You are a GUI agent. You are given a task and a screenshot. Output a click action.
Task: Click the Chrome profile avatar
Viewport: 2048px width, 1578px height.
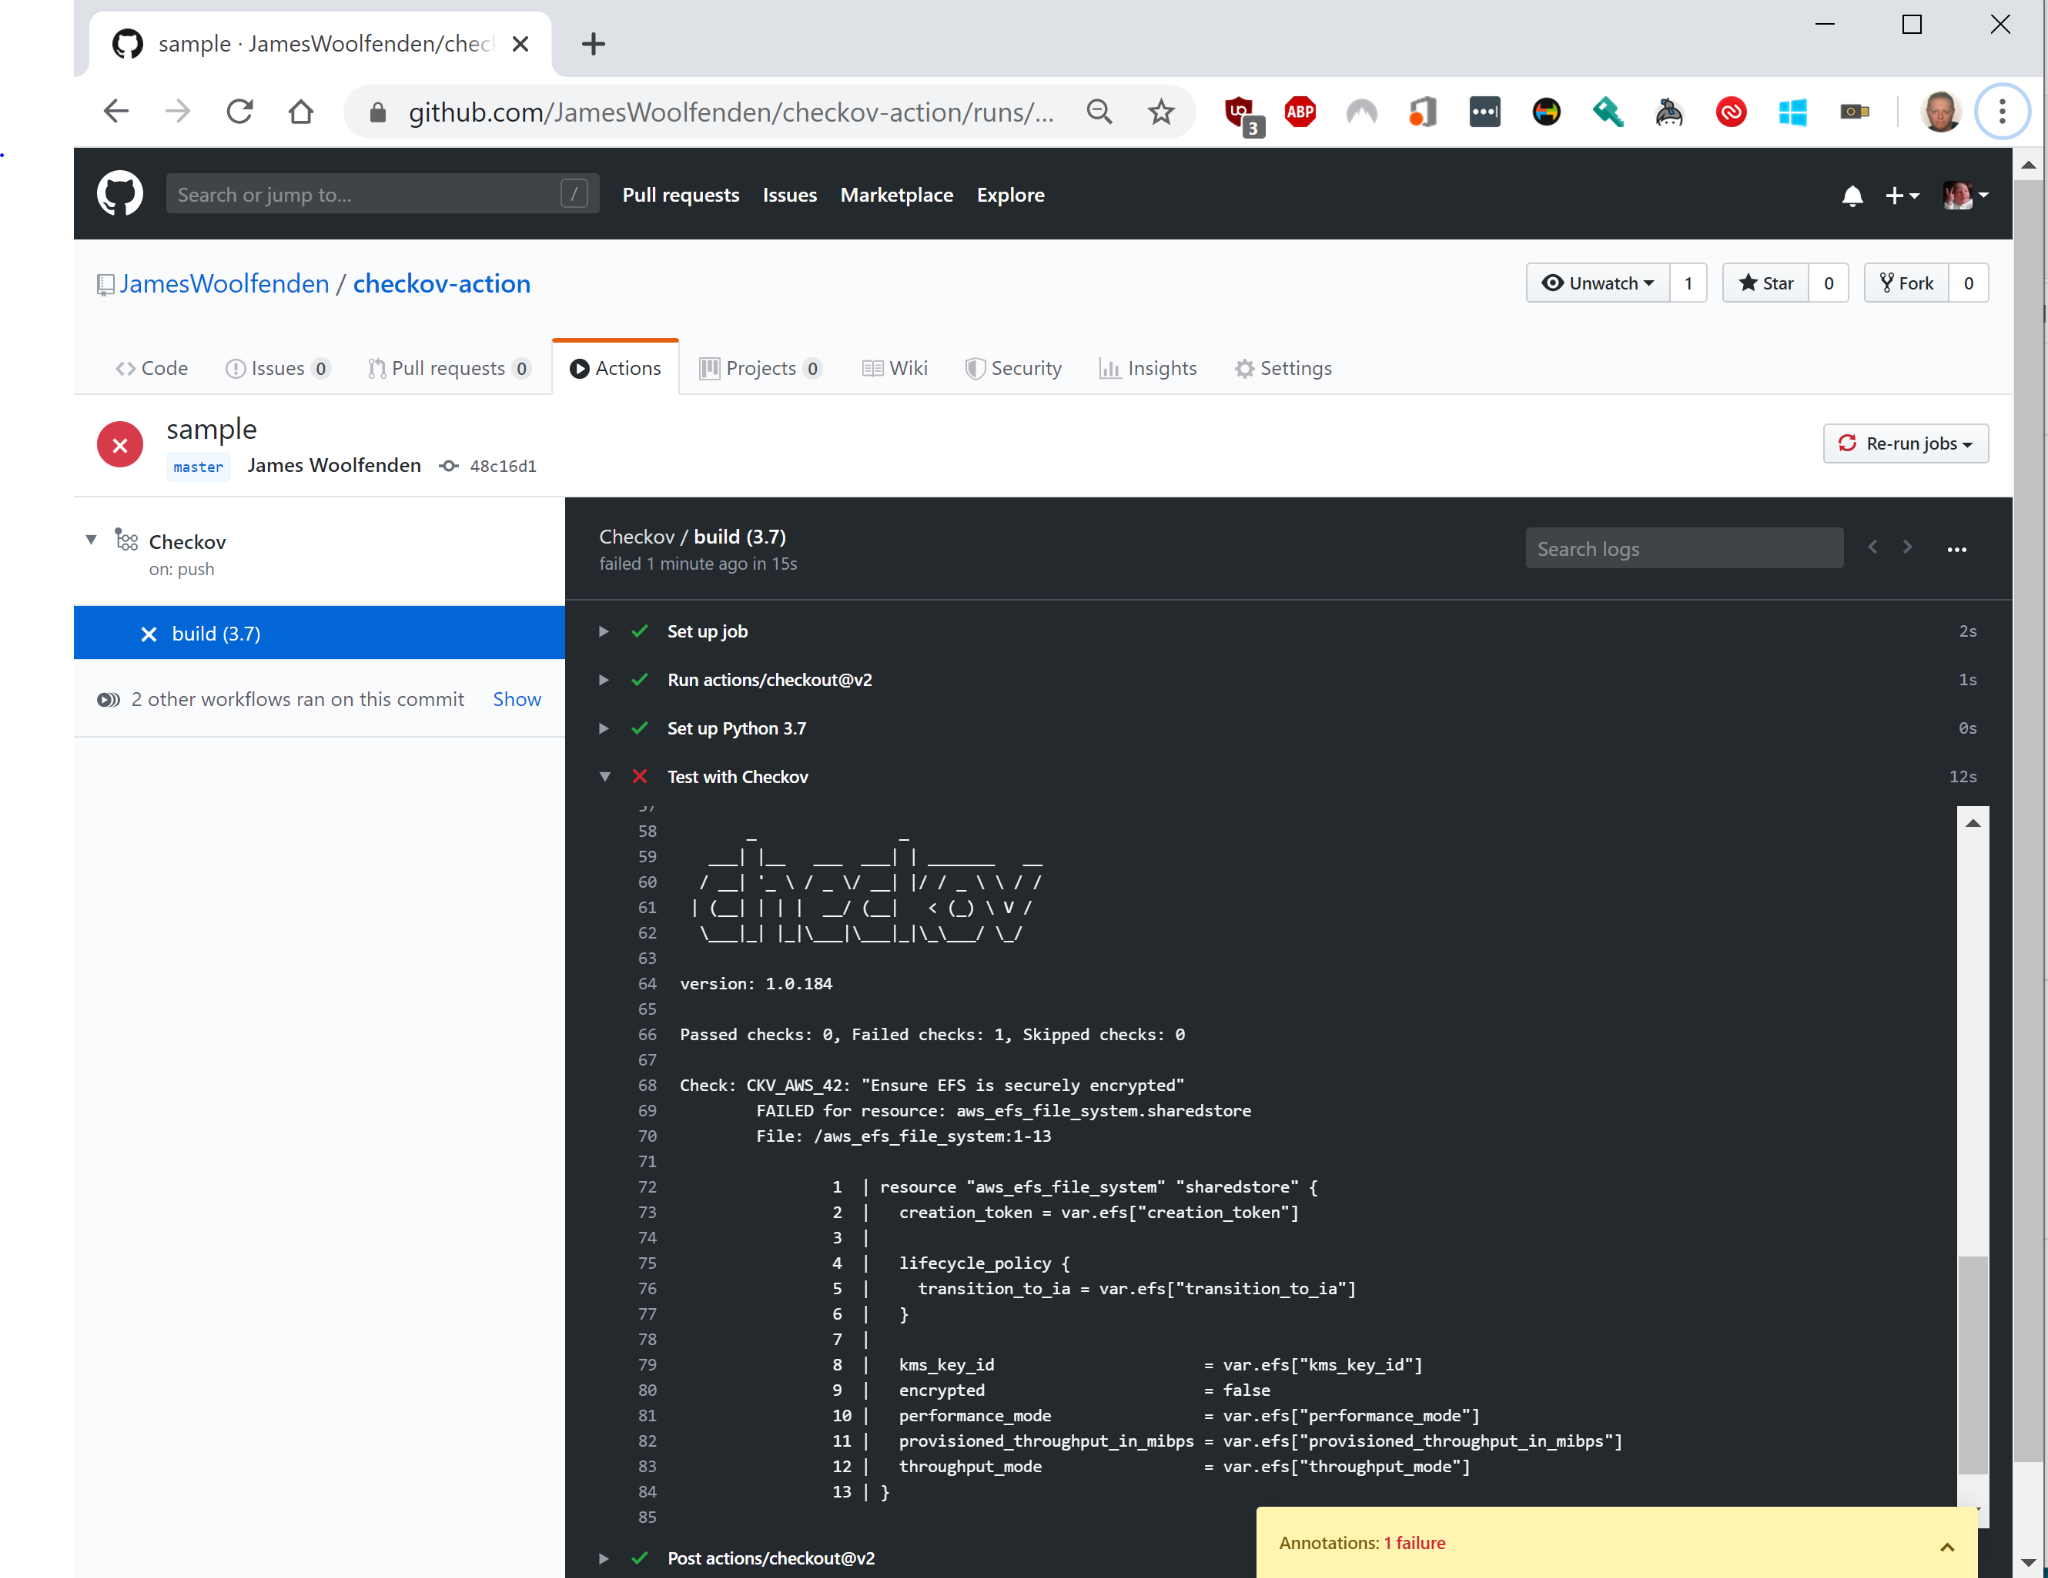1941,112
